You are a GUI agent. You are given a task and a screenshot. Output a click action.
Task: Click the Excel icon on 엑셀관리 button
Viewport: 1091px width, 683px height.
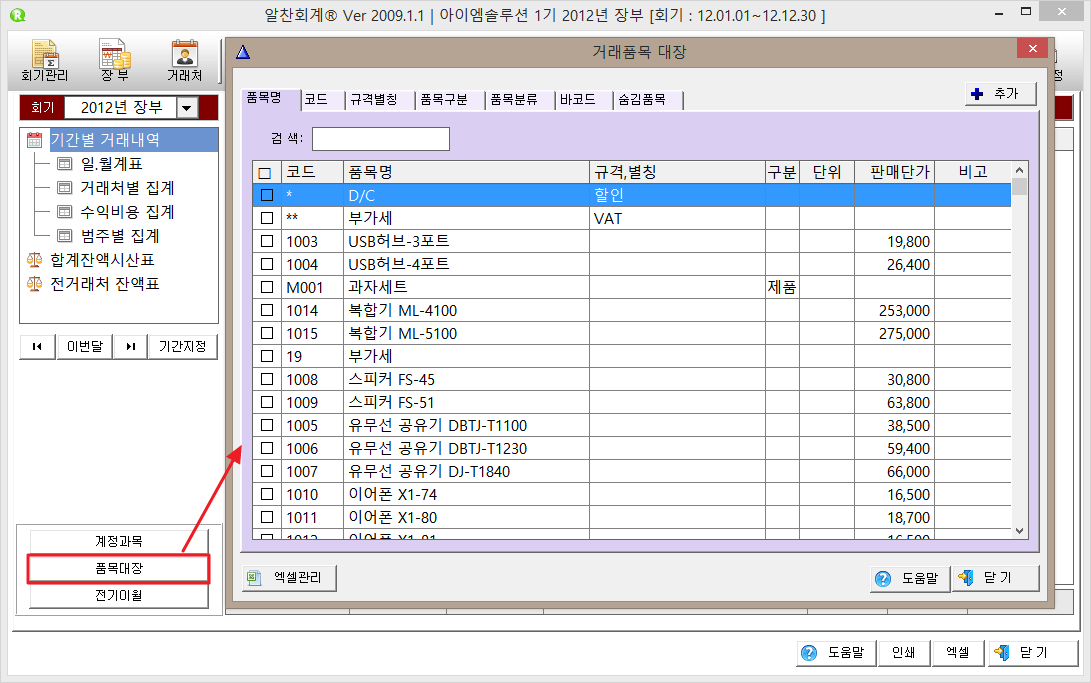tap(255, 577)
